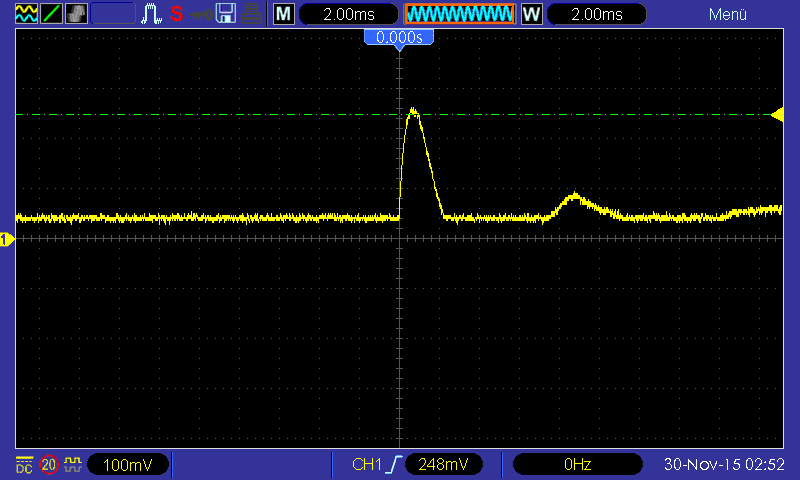Viewport: 800px width, 480px height.
Task: Click the main timebase 2.00ms value
Action: tap(349, 14)
